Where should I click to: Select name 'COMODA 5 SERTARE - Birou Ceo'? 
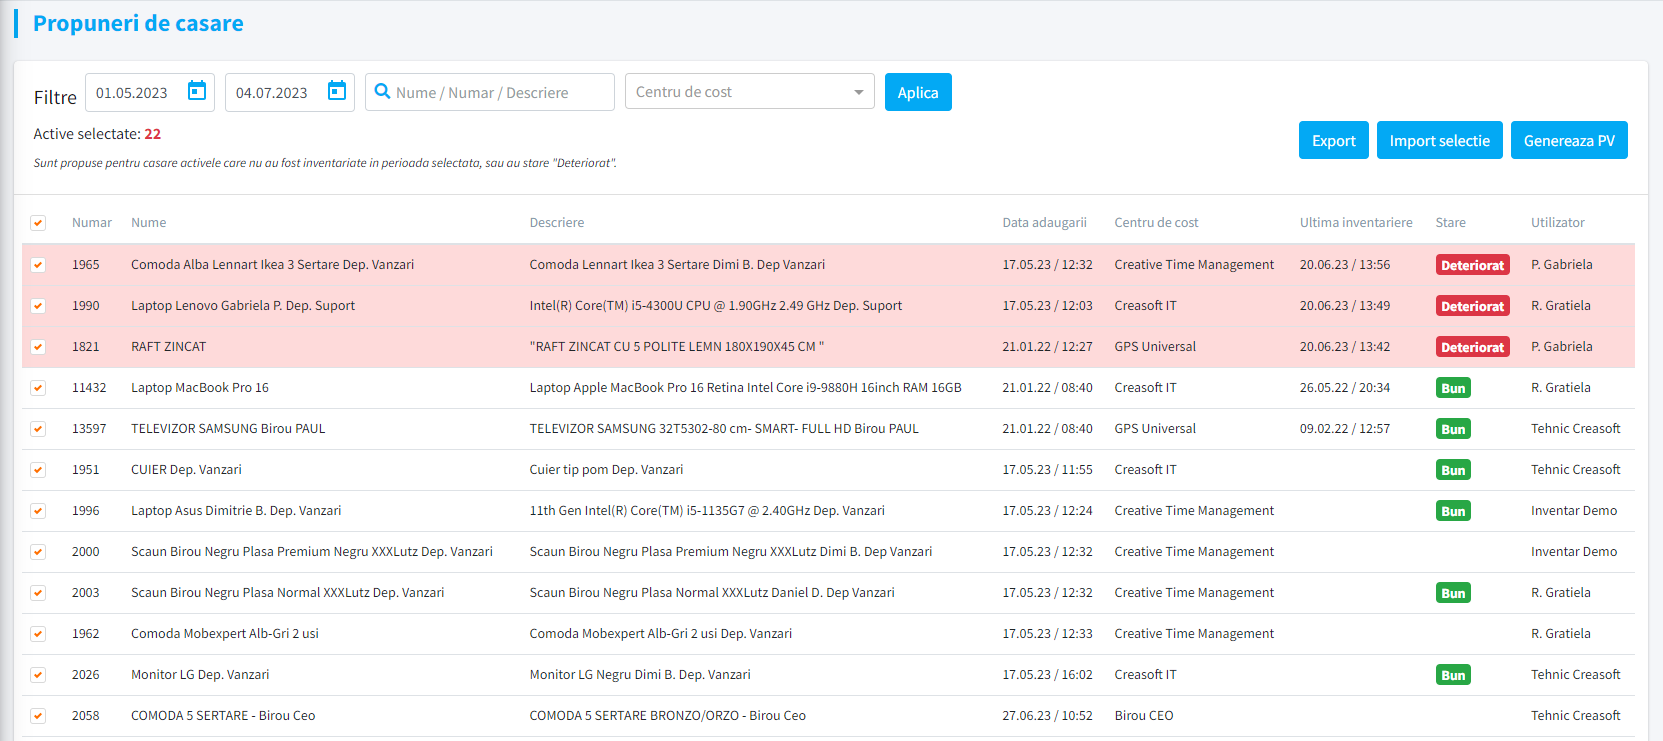(x=223, y=716)
